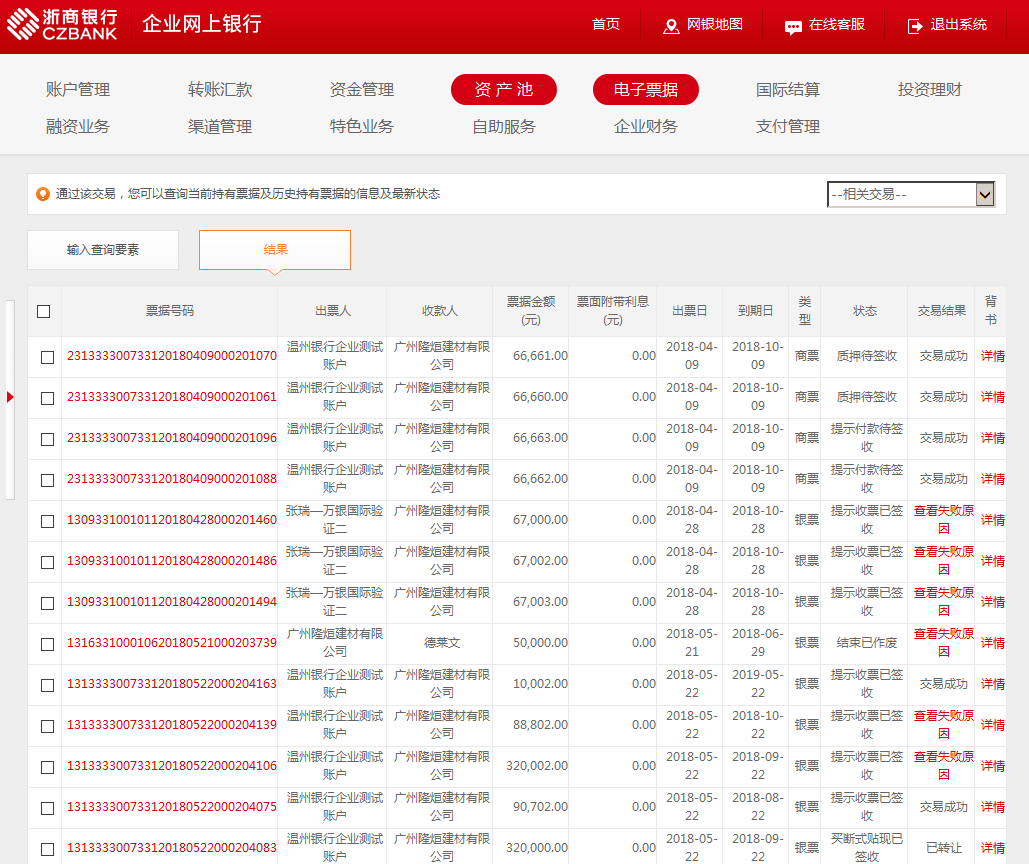Open bill number ending 203739
The image size is (1029, 864).
pos(172,643)
